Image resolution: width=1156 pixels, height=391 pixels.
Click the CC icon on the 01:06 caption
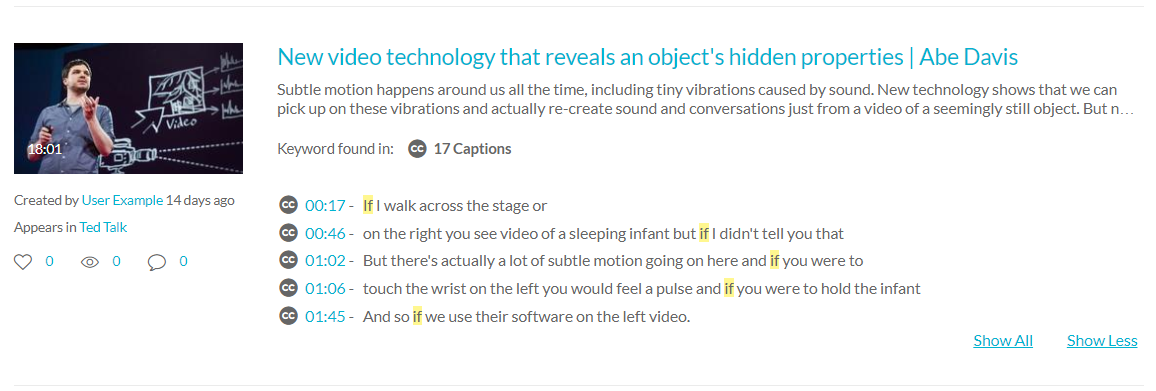tap(288, 288)
